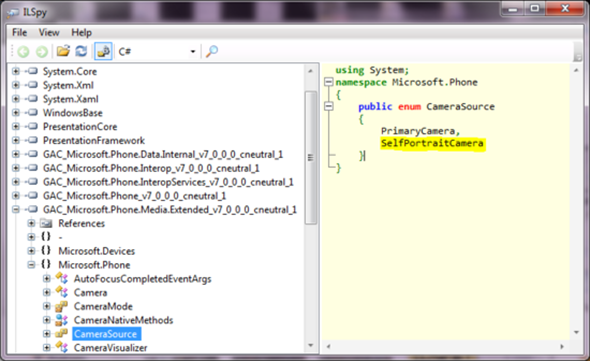Collapse the Microsoft.Phone namespace node
The height and width of the screenshot is (361, 590).
[x=31, y=265]
